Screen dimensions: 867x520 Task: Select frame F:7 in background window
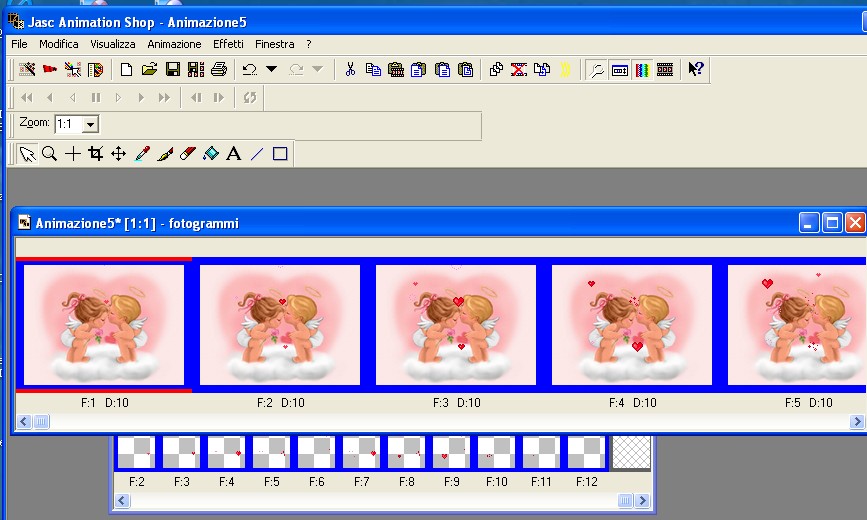tap(362, 452)
